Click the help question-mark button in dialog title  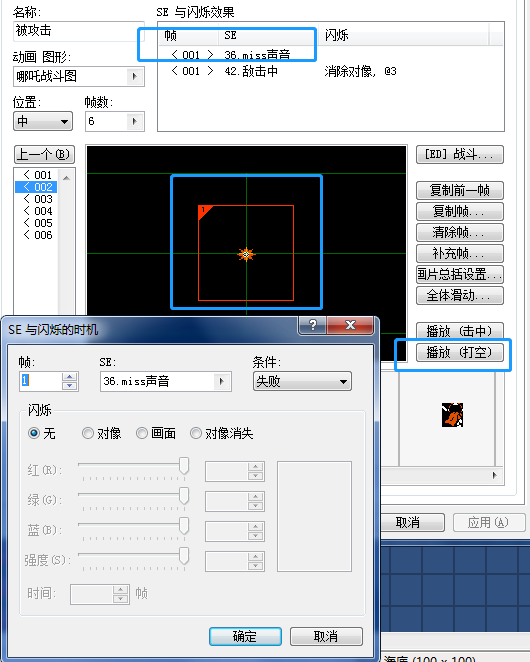[313, 325]
